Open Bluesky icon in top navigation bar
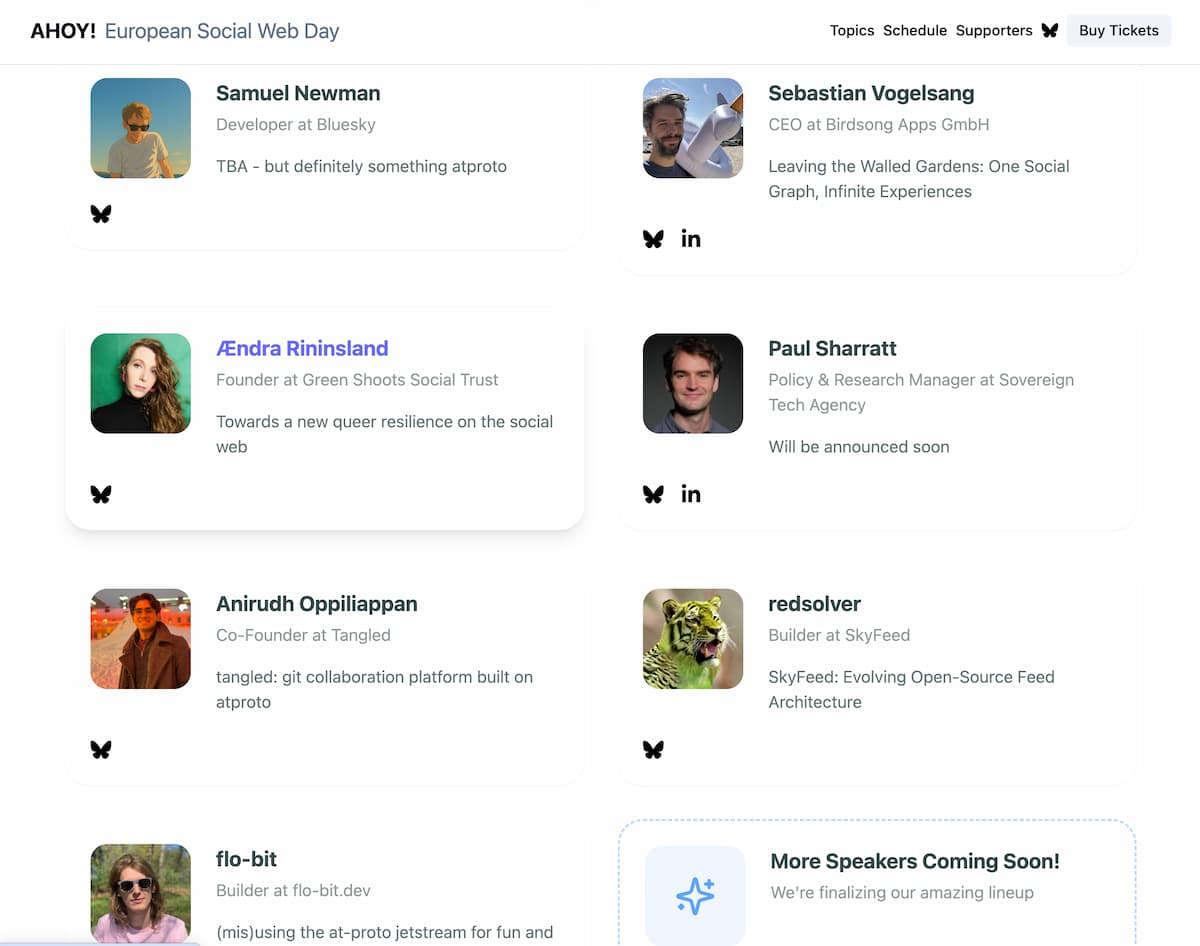1200x946 pixels. [x=1049, y=31]
